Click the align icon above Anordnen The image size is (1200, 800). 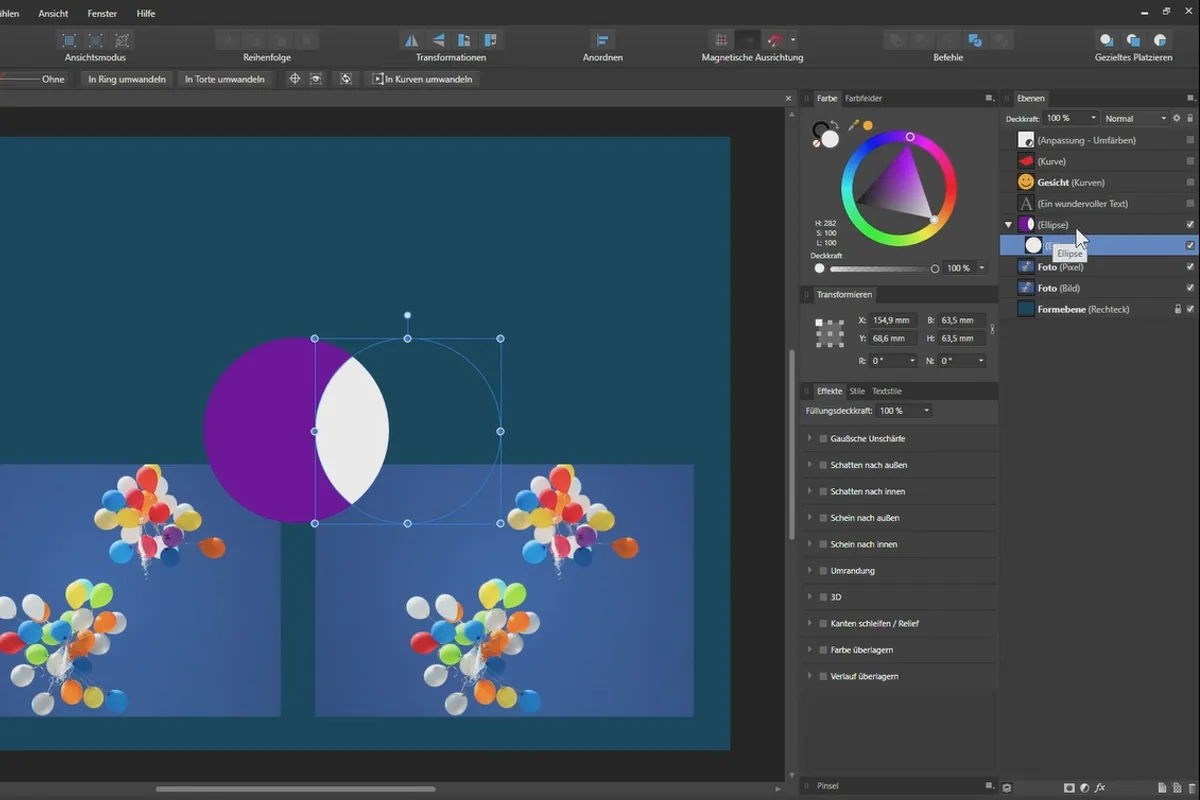602,40
